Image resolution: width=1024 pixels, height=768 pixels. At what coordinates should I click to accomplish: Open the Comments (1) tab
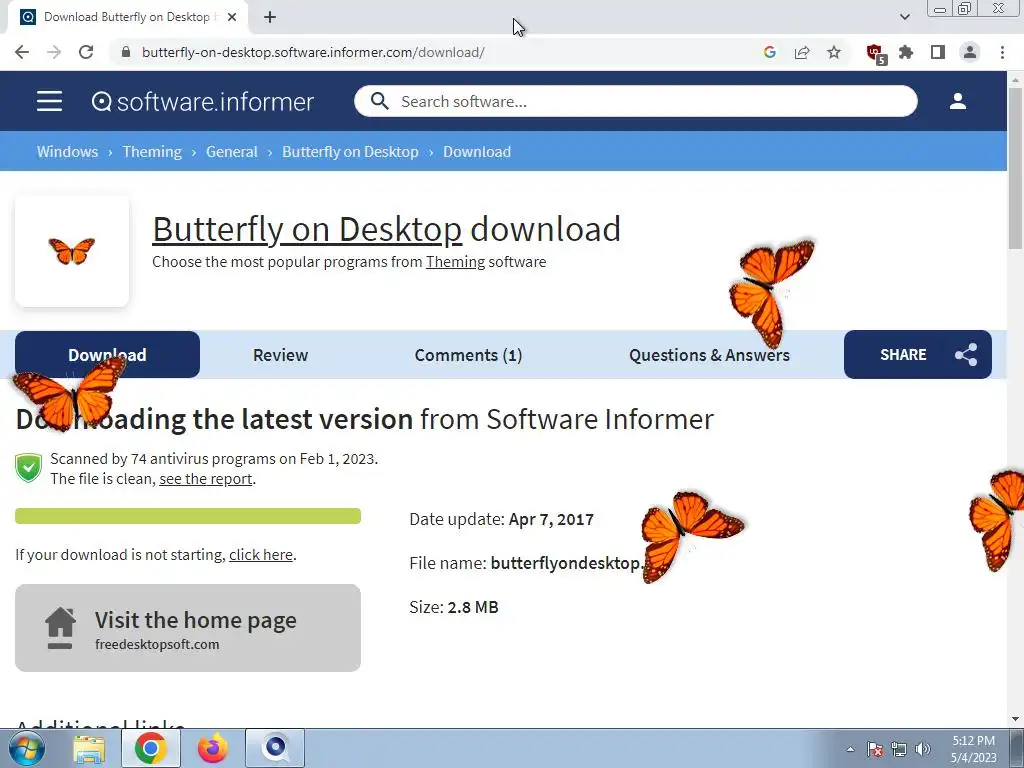(x=468, y=355)
